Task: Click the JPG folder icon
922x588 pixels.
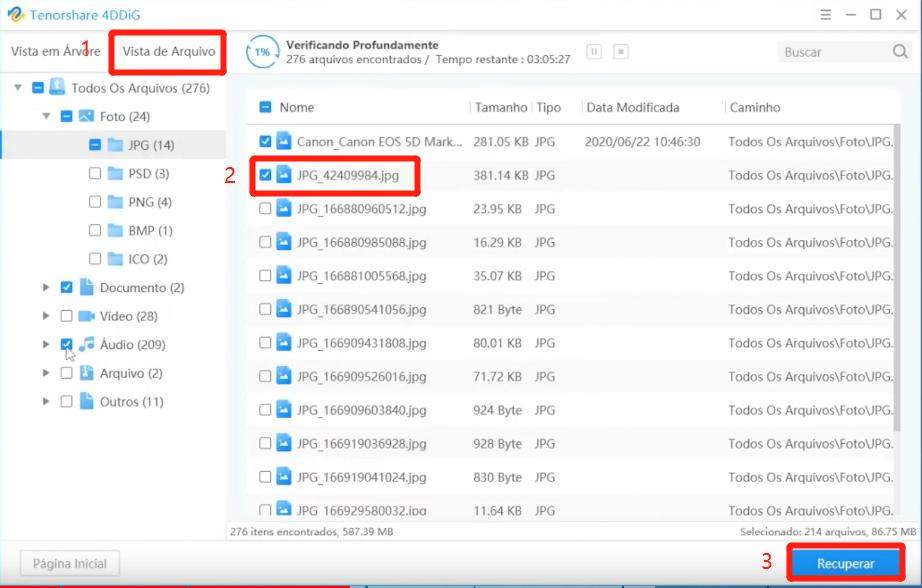Action: (115, 145)
